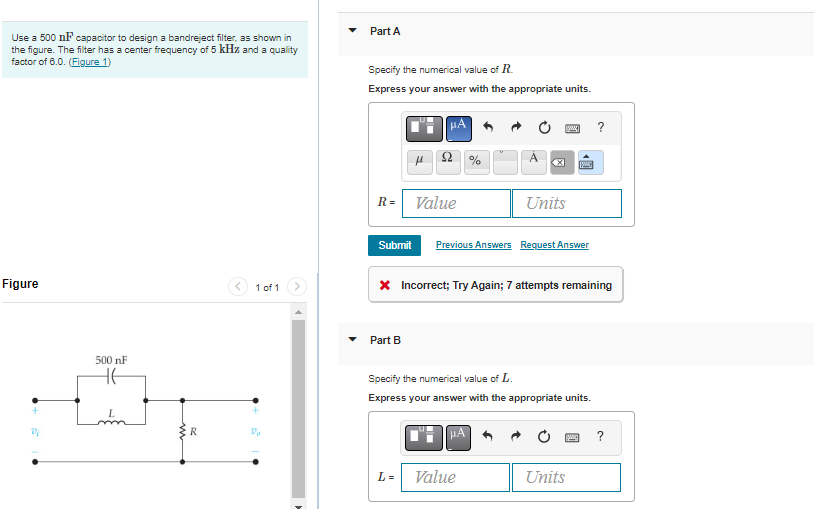Viewport: 814px width, 509px height.
Task: Insert the Omega symbol in Part A
Action: coord(448,162)
